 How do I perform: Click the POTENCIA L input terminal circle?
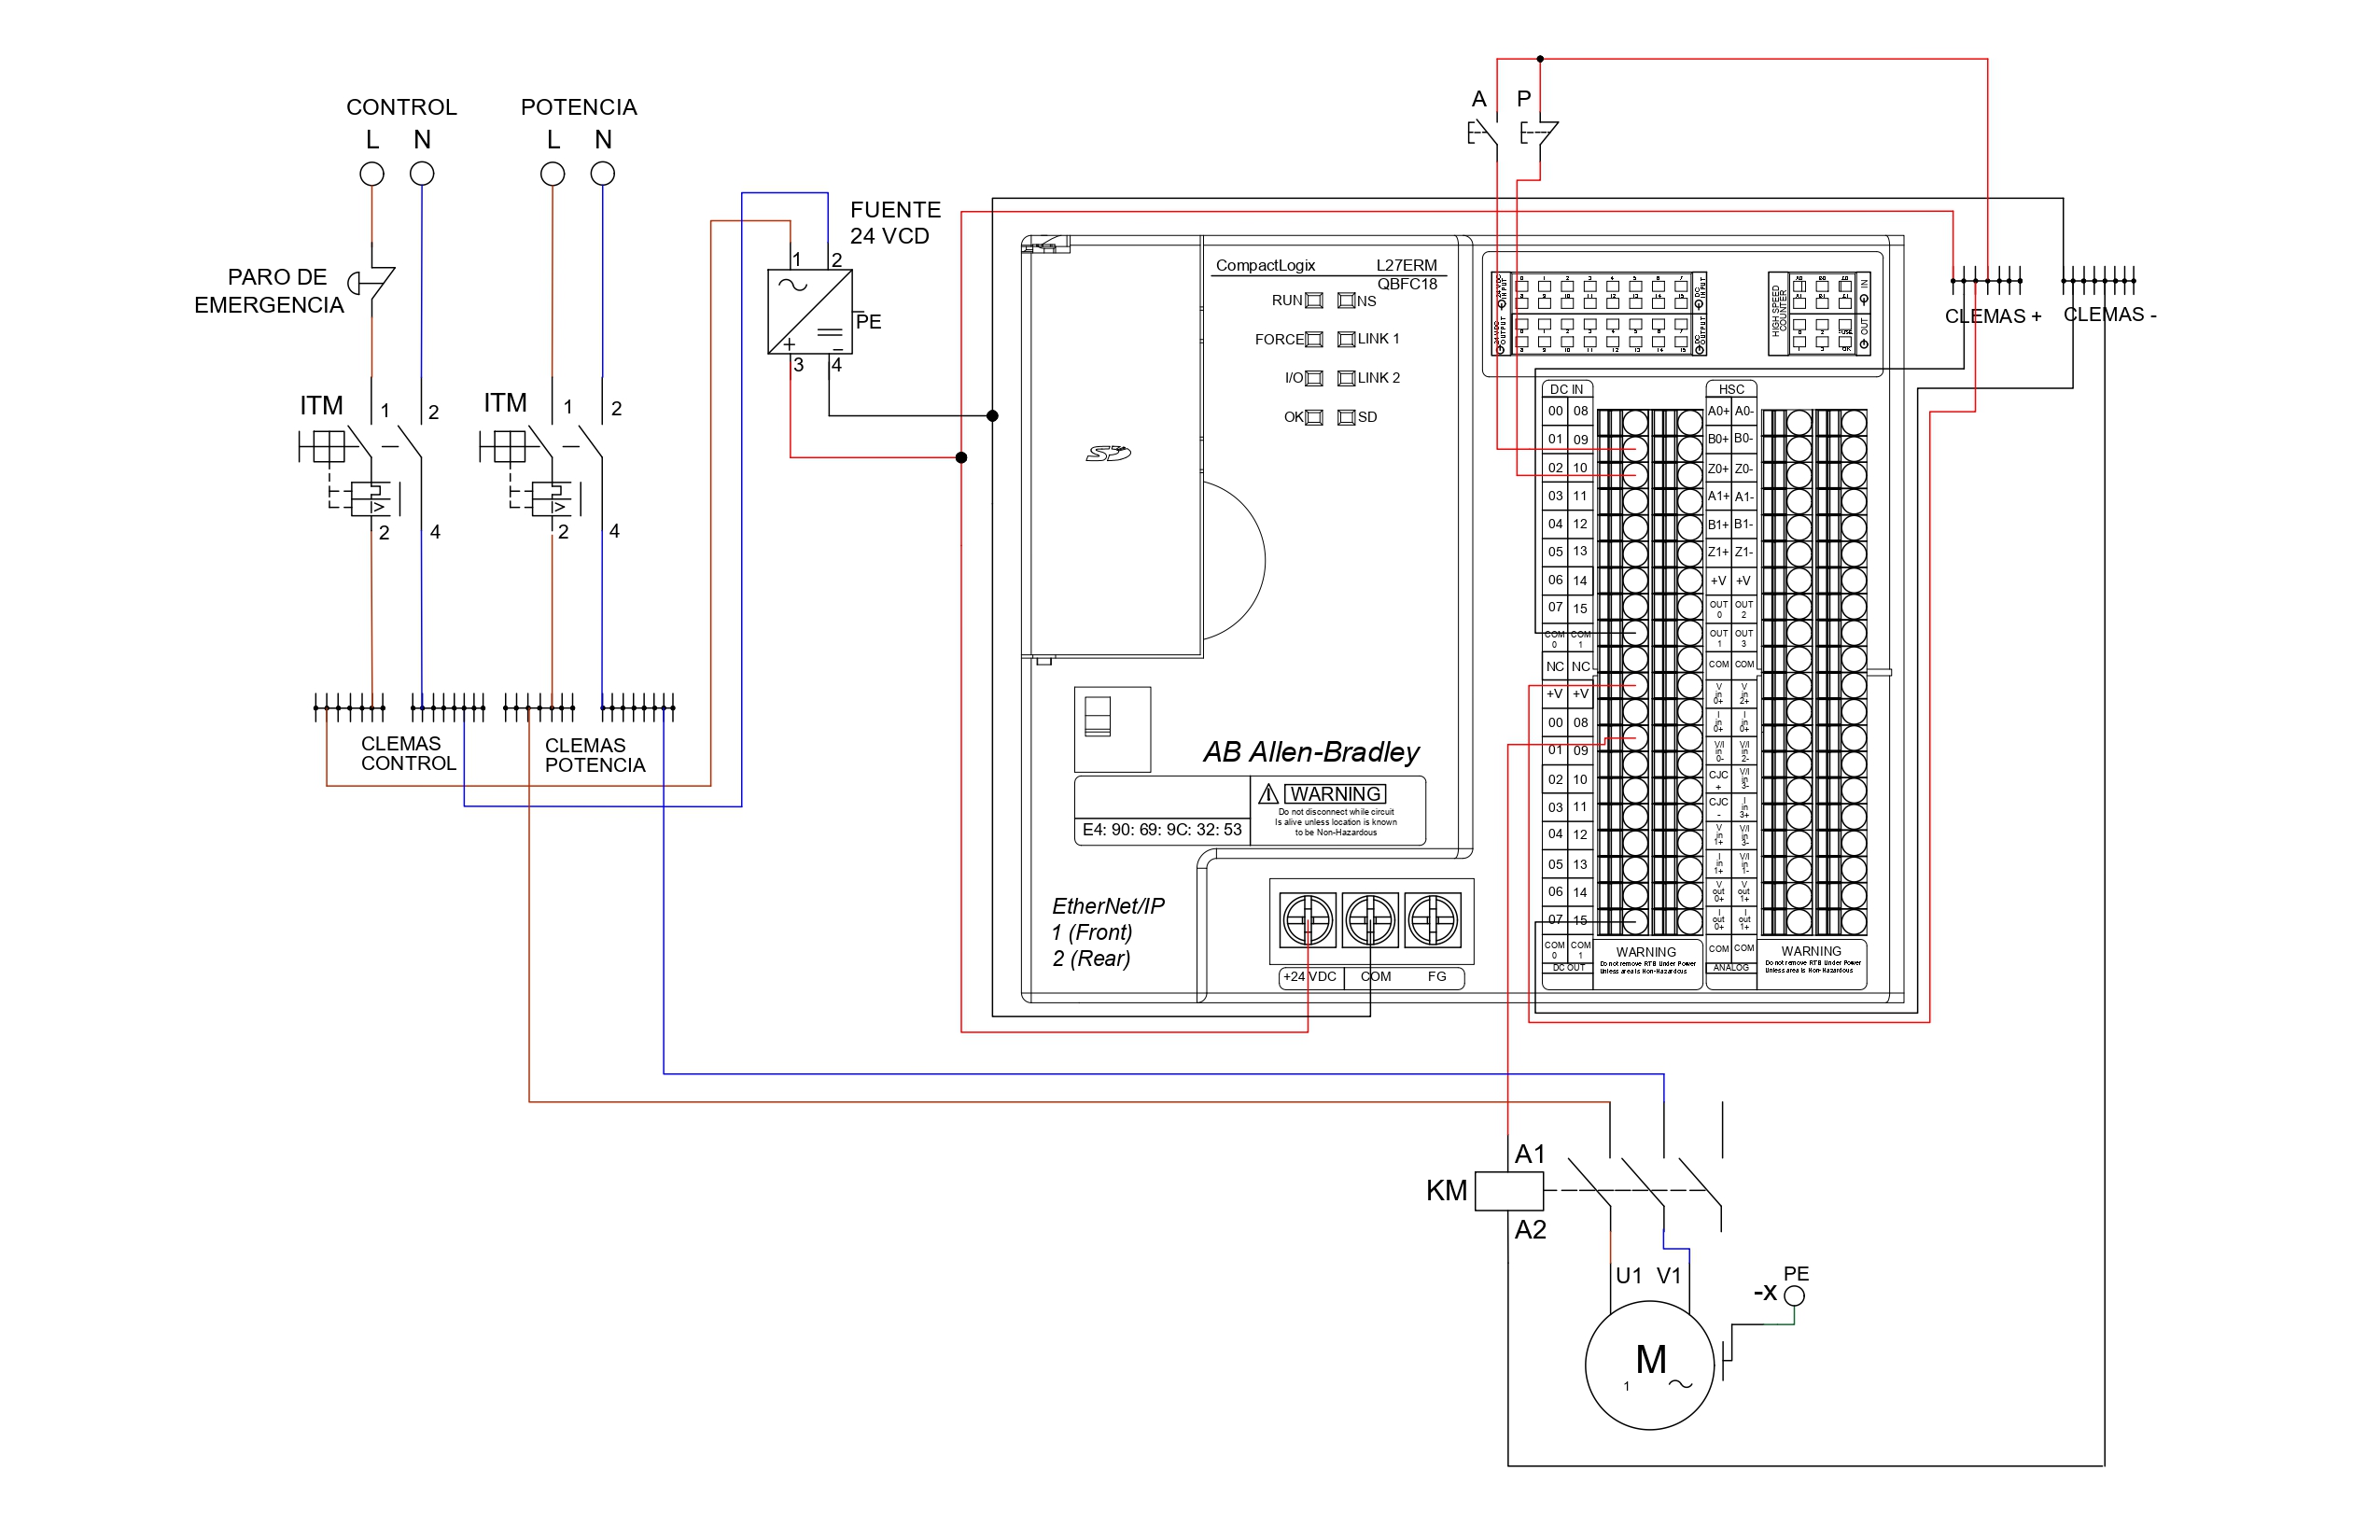click(x=552, y=174)
